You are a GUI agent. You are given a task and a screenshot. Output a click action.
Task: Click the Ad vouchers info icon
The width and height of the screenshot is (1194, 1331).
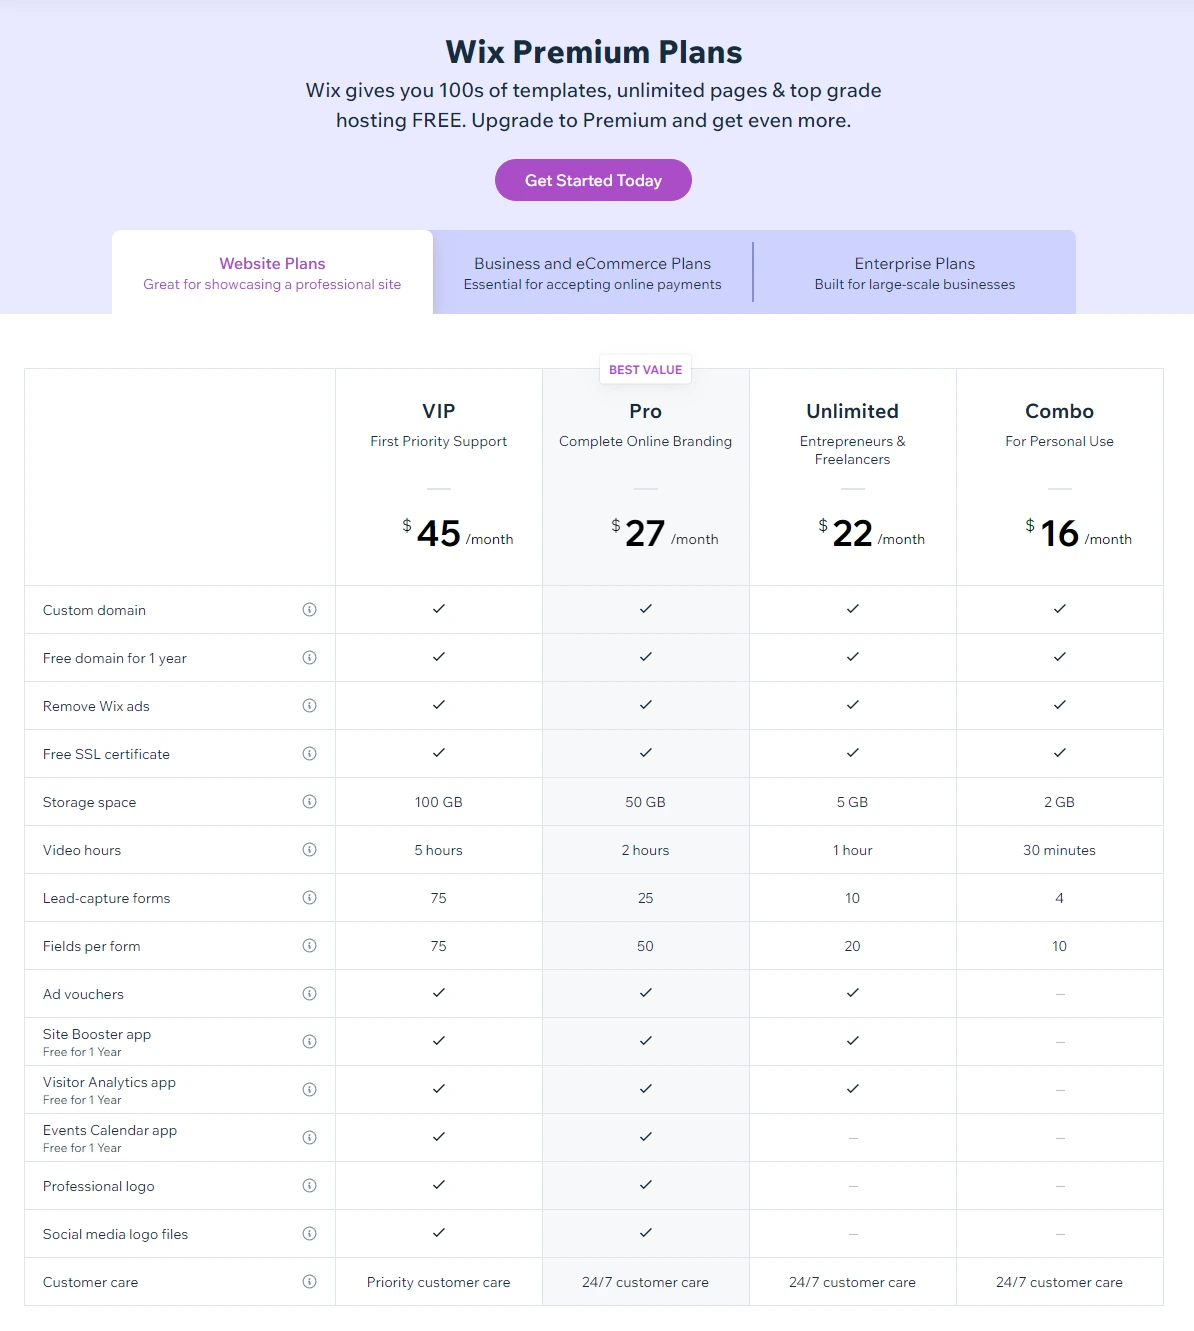tap(310, 993)
